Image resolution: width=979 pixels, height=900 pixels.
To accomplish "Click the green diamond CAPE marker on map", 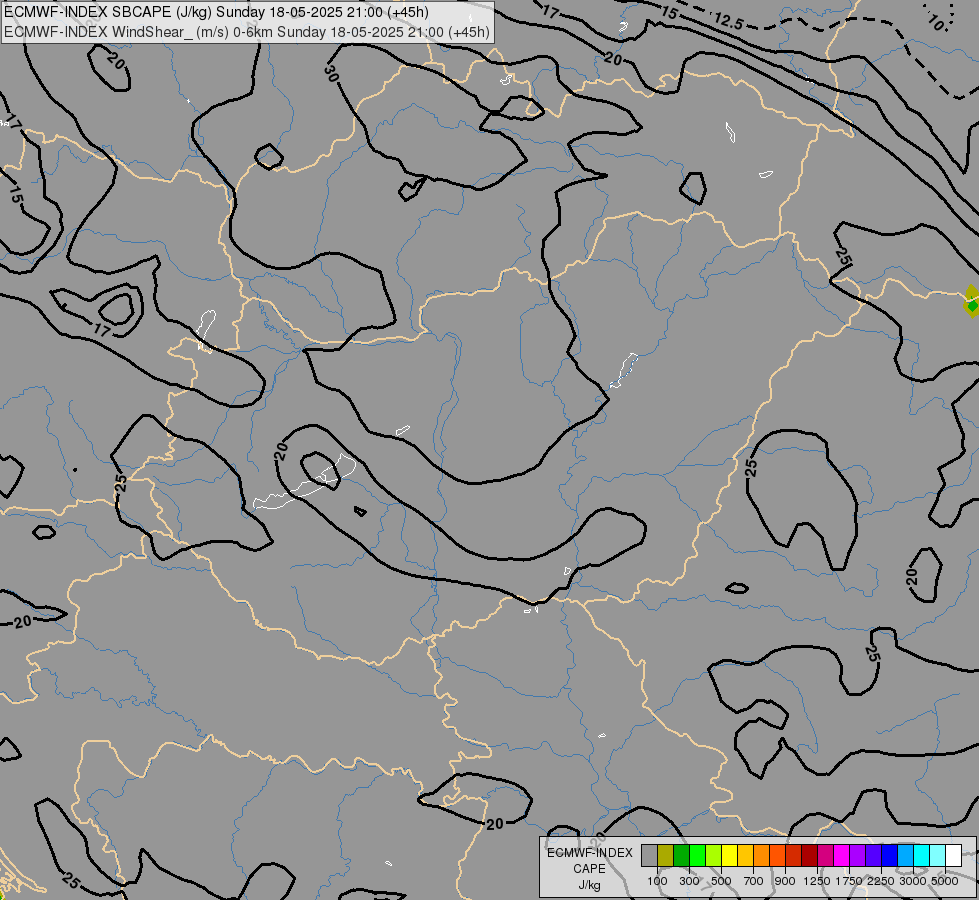I will tap(972, 305).
